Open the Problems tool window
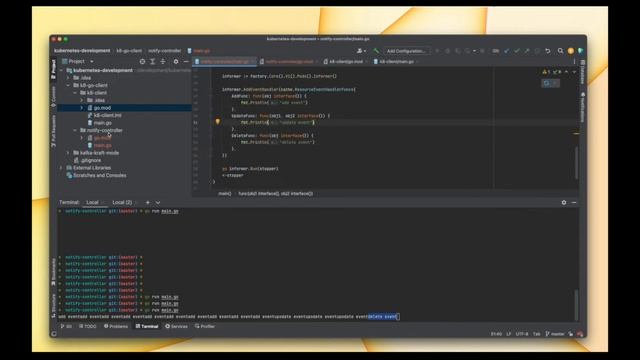This screenshot has height=360, width=640. (116, 327)
